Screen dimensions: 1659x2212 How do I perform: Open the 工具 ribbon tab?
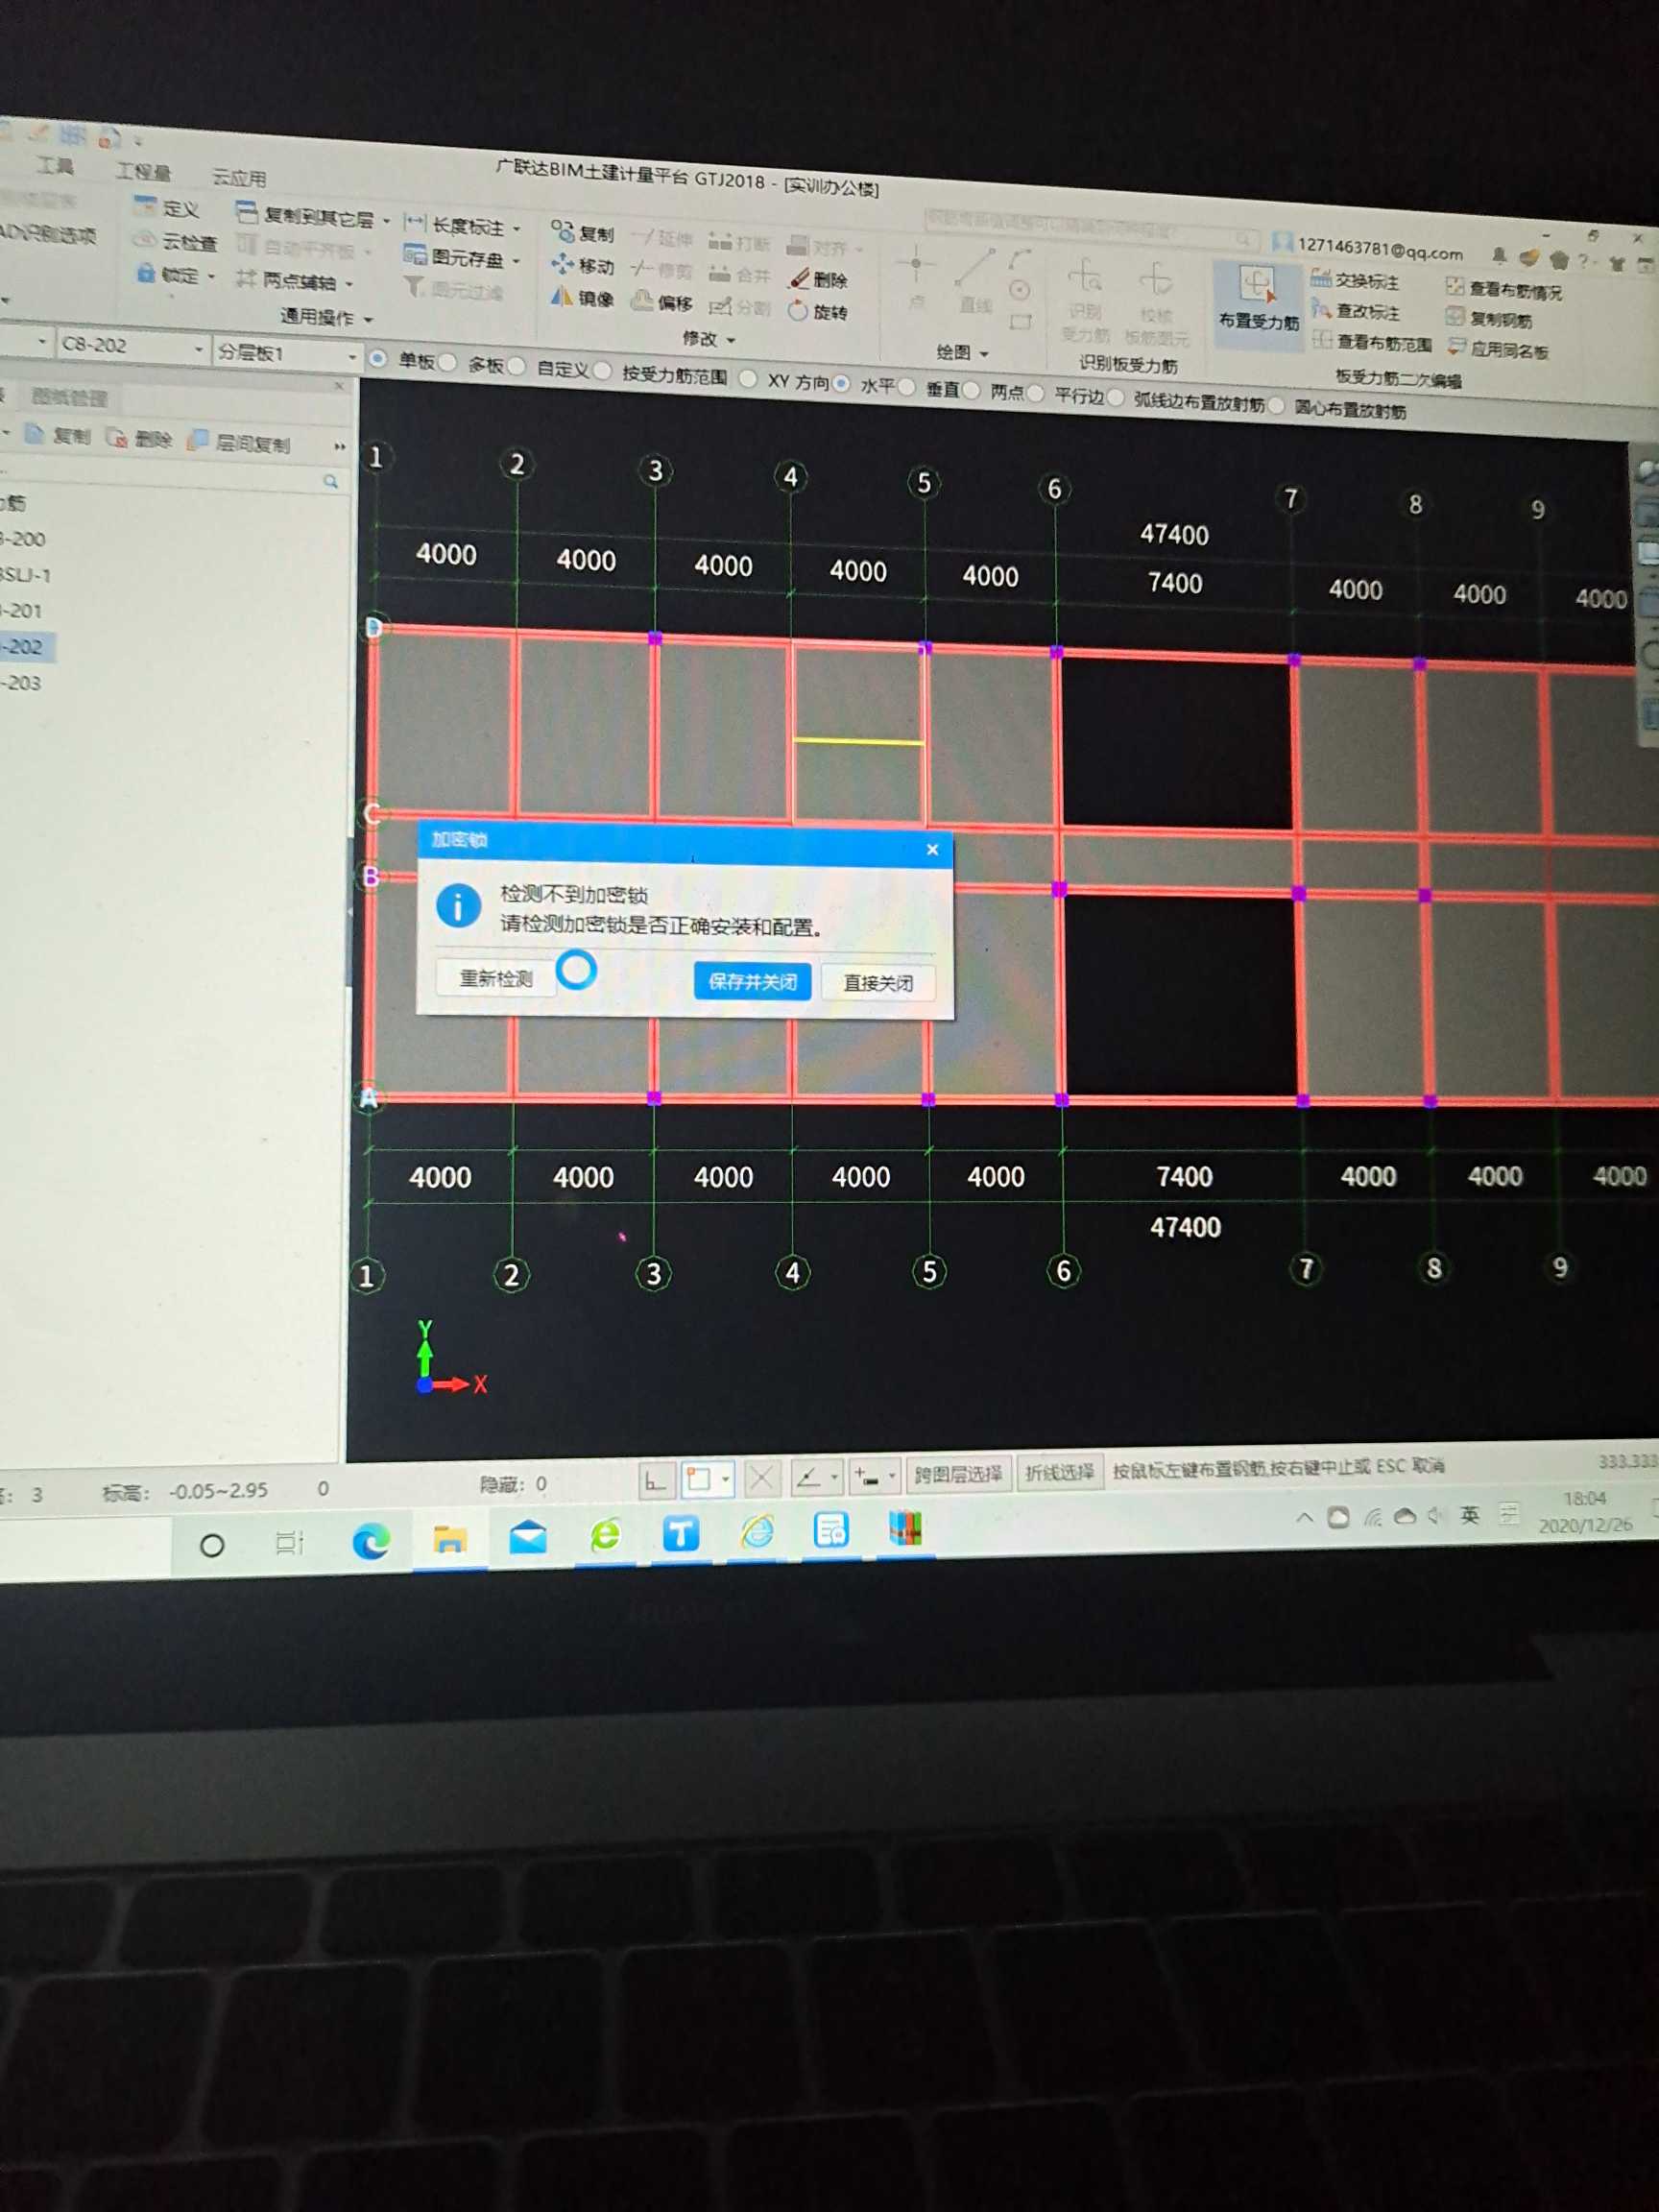(54, 165)
